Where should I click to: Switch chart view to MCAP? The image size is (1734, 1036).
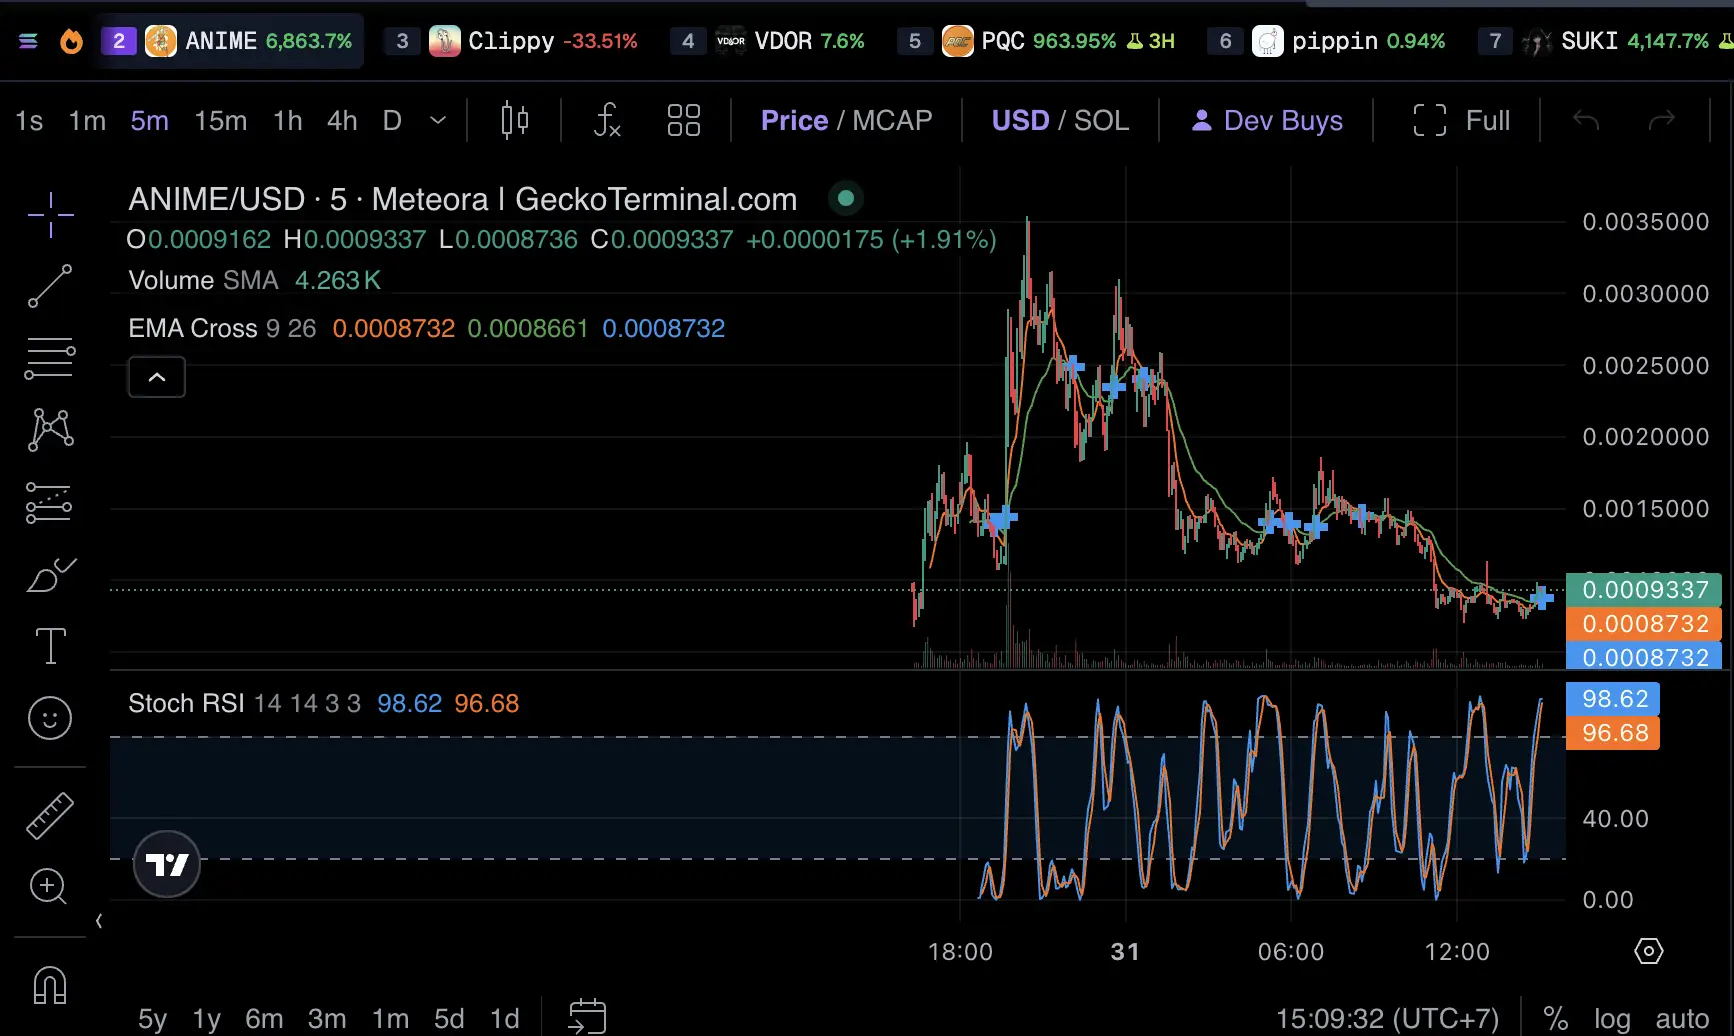pyautogui.click(x=898, y=120)
